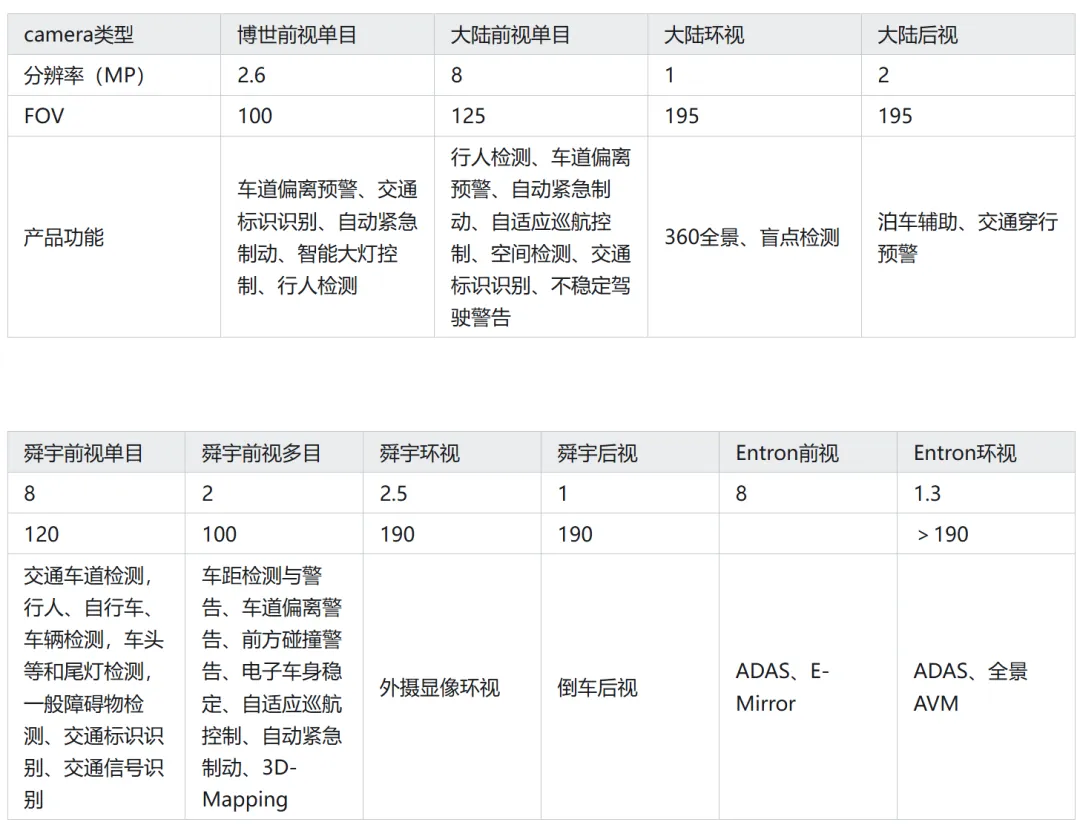
Task: Click the '倒车后视' cell
Action: coord(630,687)
